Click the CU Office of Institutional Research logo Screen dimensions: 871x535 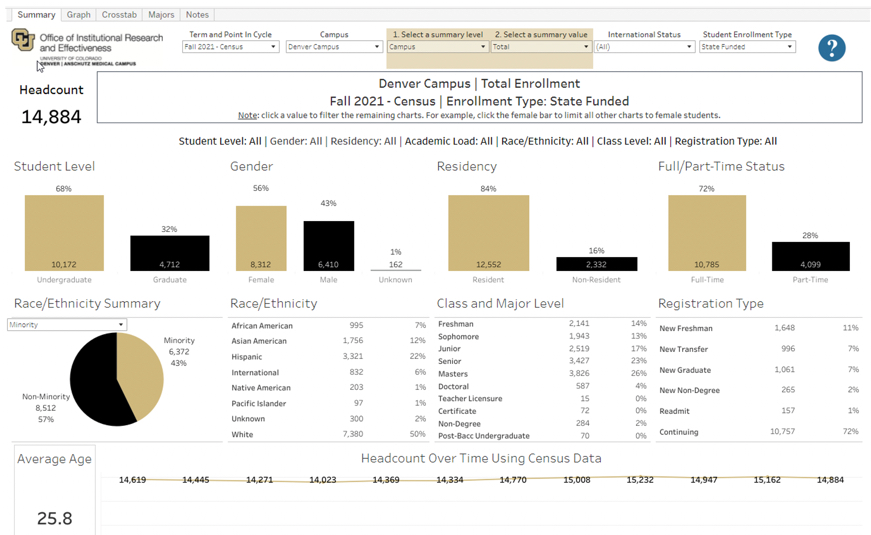click(x=87, y=48)
